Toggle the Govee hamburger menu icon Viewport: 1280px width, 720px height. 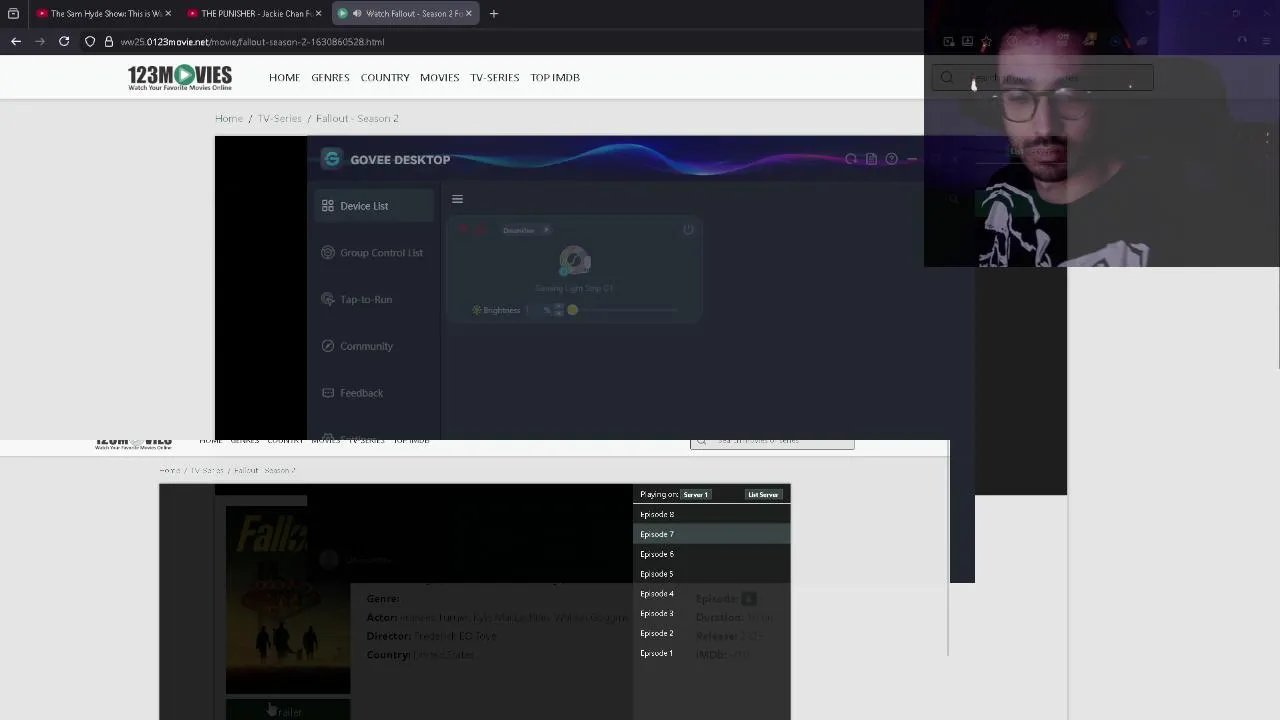click(x=457, y=199)
